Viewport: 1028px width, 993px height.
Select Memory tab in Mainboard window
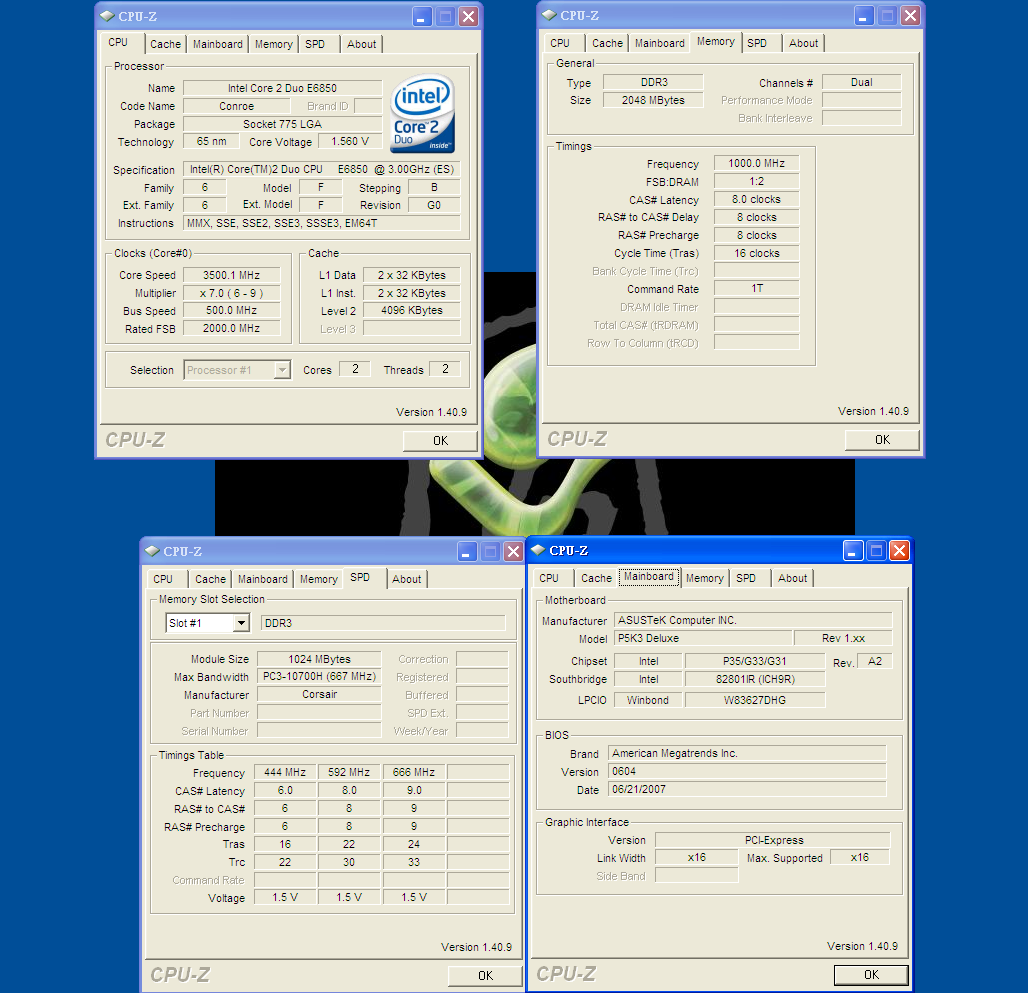(705, 577)
